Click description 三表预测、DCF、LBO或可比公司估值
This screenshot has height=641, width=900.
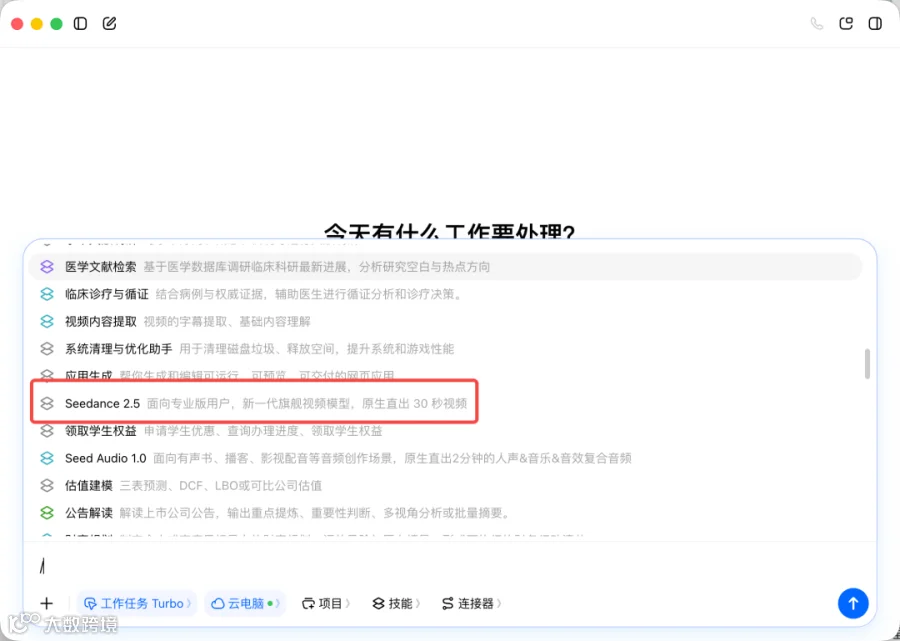pyautogui.click(x=220, y=485)
